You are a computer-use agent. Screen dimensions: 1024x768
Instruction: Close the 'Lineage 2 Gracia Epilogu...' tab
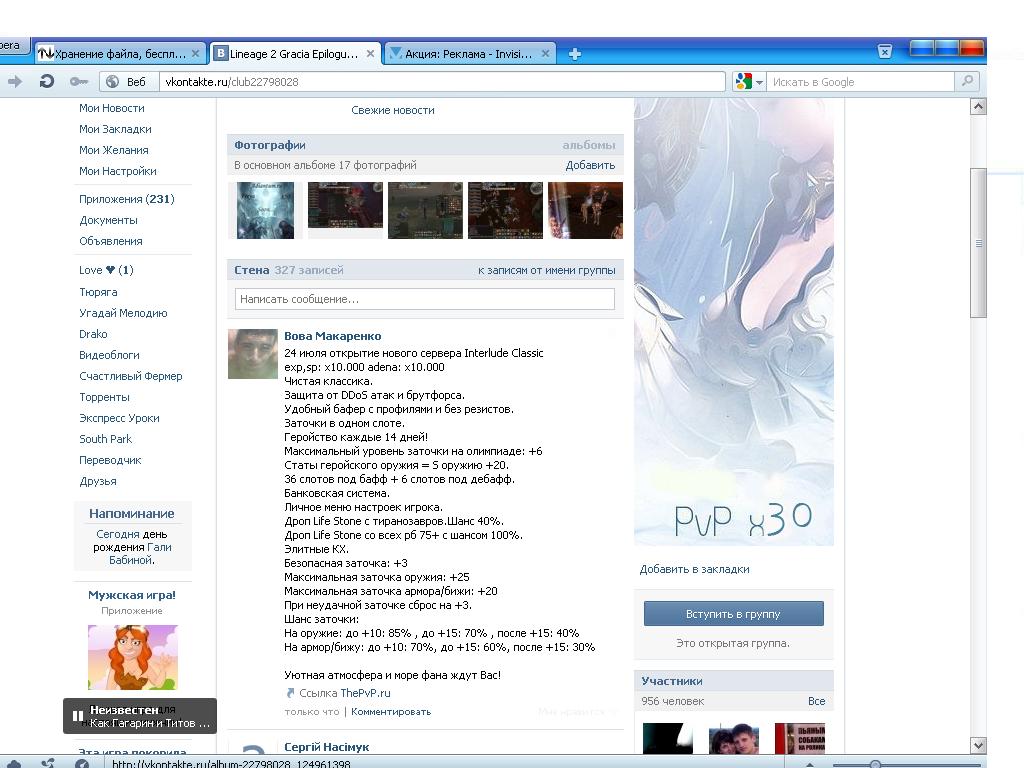[370, 54]
